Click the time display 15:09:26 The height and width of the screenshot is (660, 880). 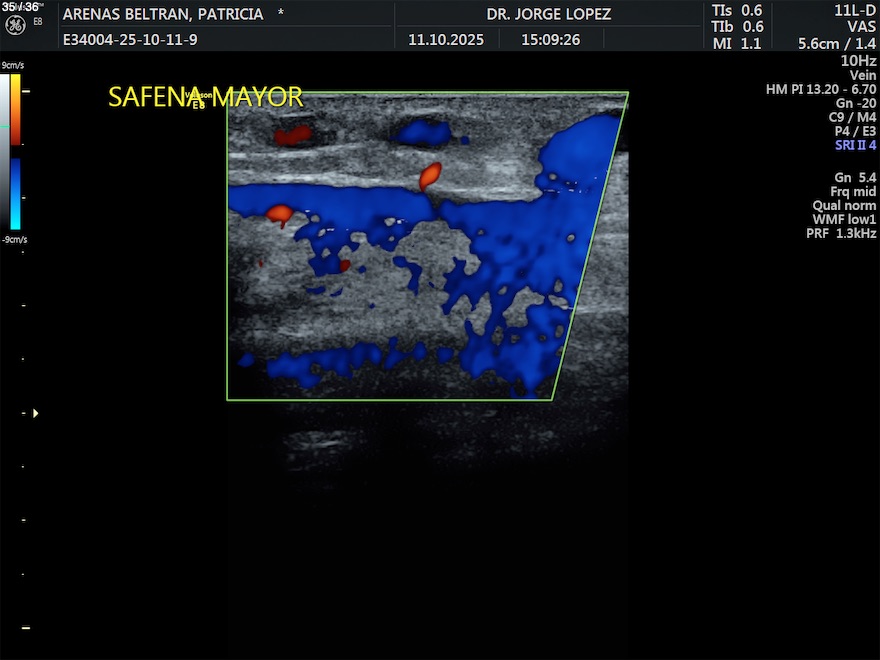(550, 40)
